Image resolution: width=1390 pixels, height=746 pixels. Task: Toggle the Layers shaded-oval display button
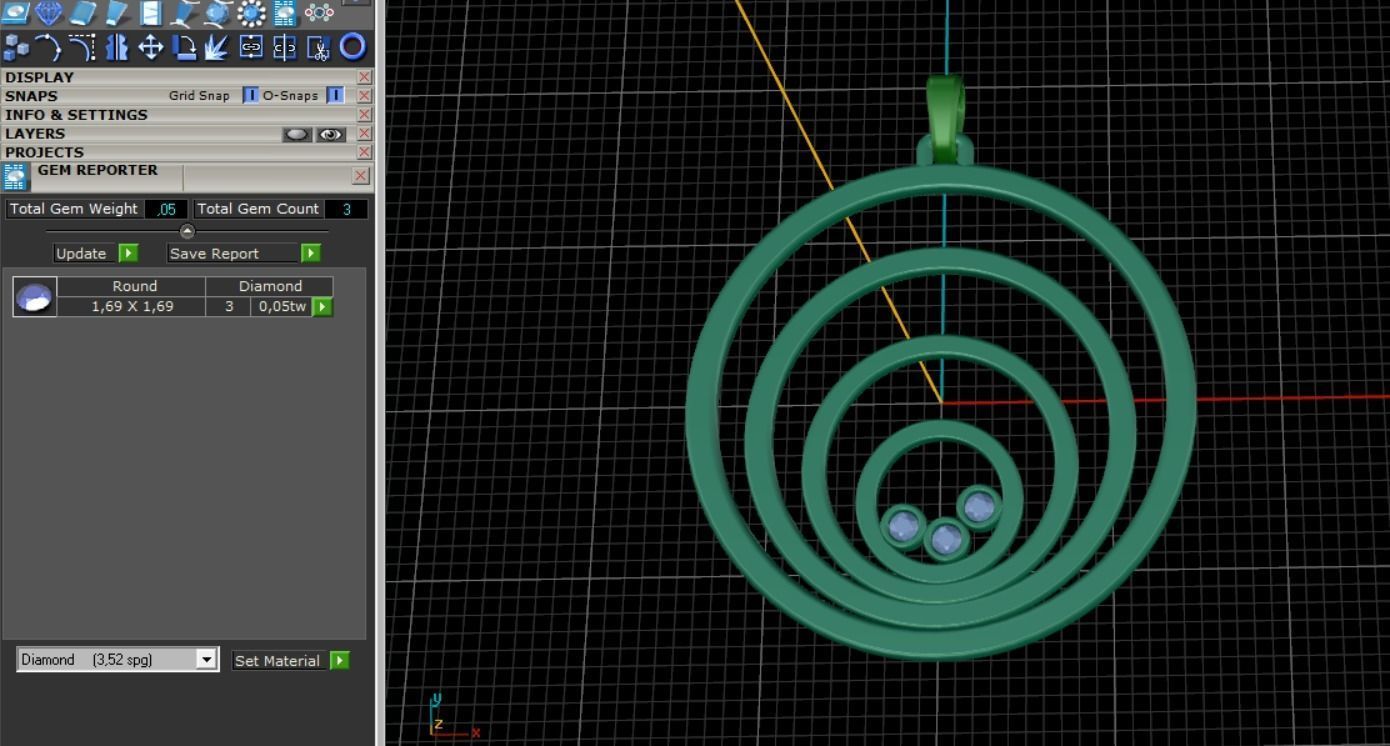tap(297, 134)
